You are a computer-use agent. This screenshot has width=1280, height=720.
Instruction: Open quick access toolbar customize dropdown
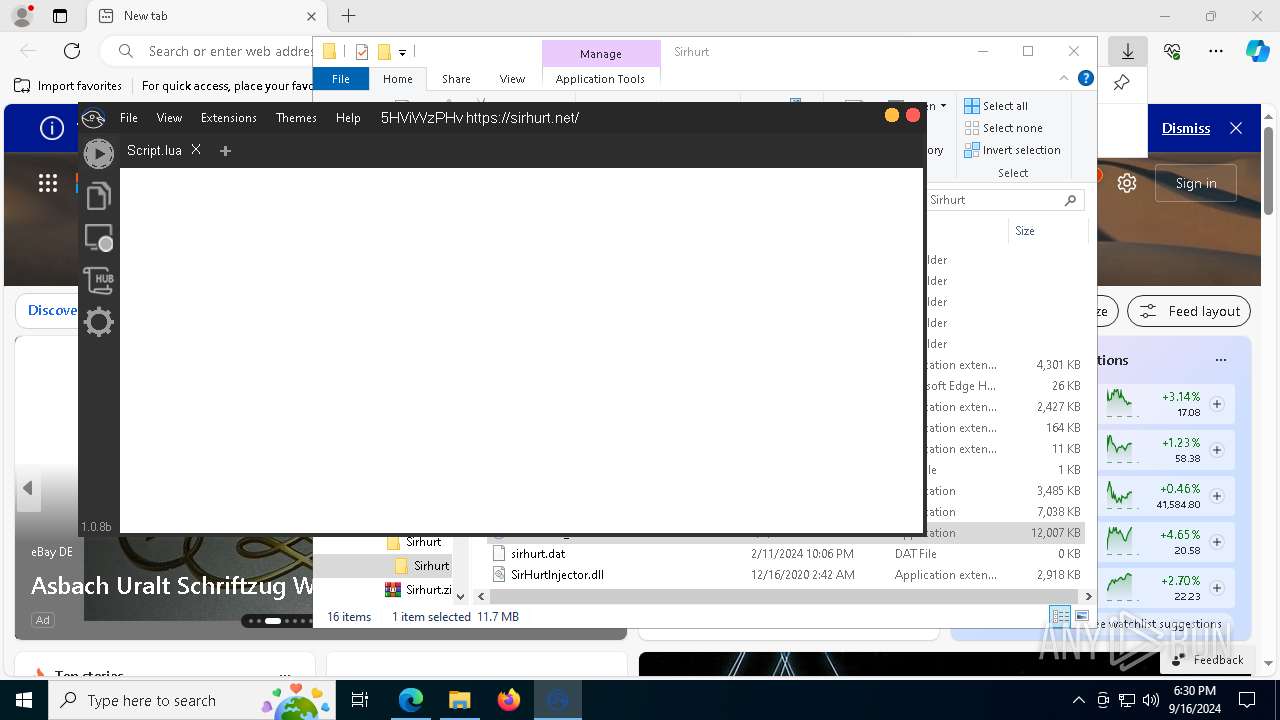click(x=402, y=52)
